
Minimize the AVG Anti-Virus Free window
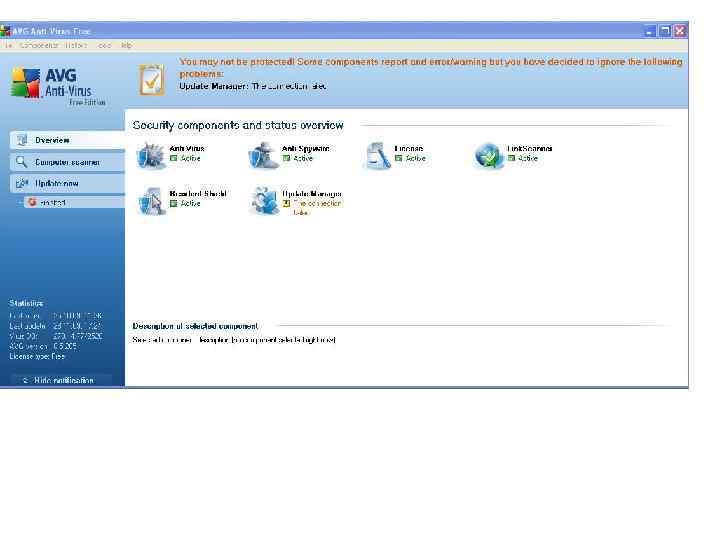(x=649, y=31)
